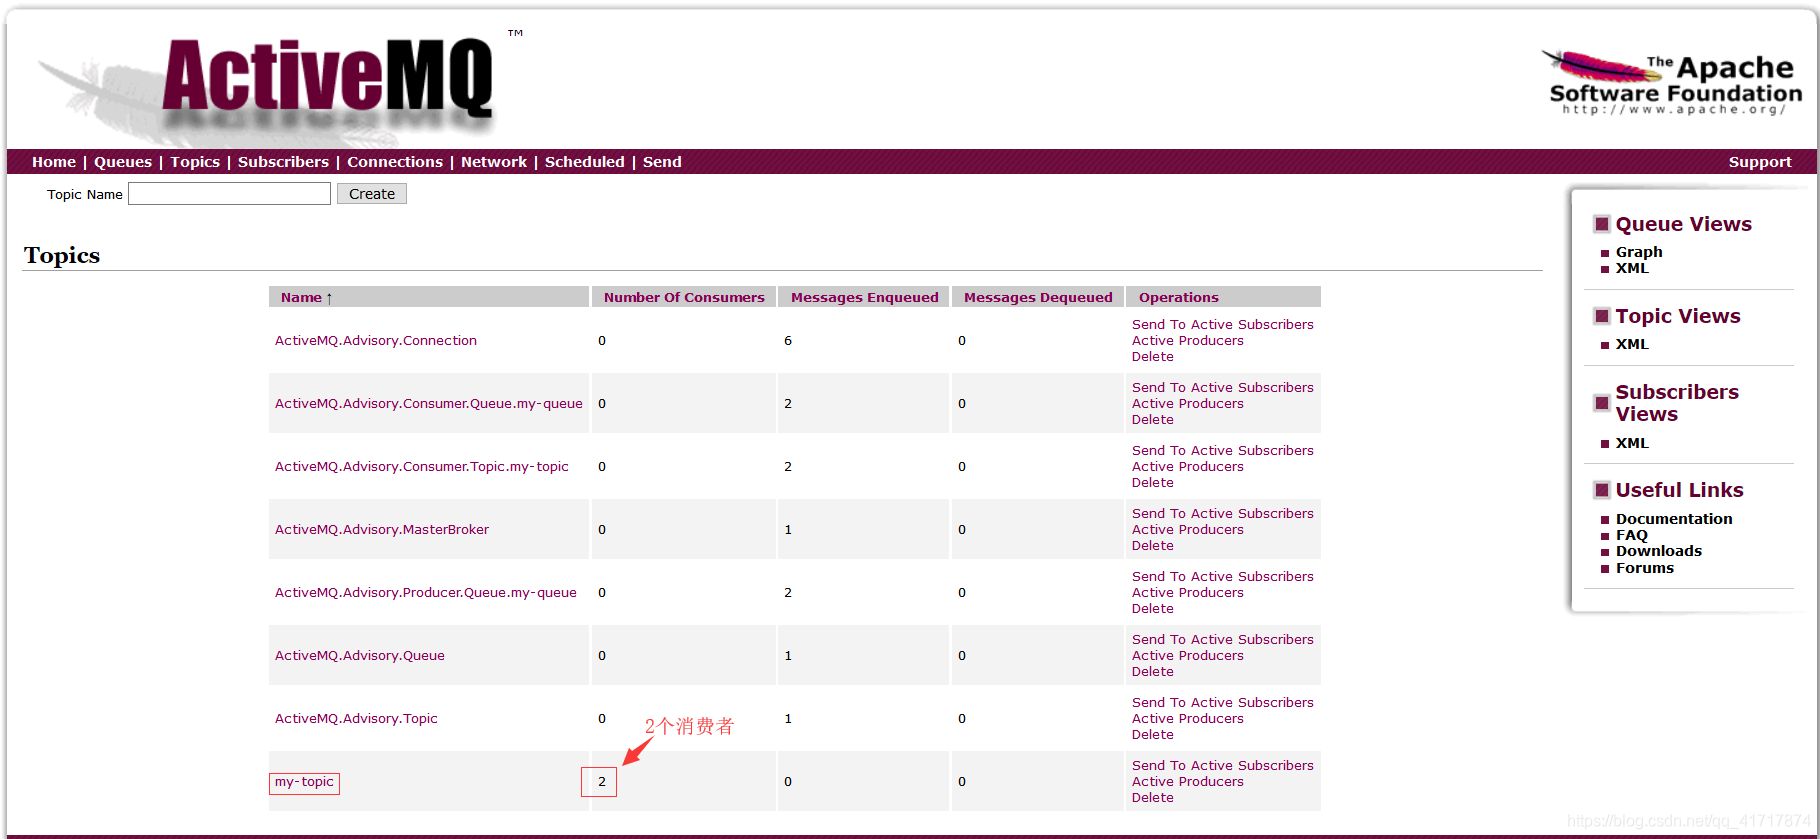Delete the ActiveMQ.Advisory.MasterBroker topic
Image resolution: width=1820 pixels, height=839 pixels.
(1153, 546)
